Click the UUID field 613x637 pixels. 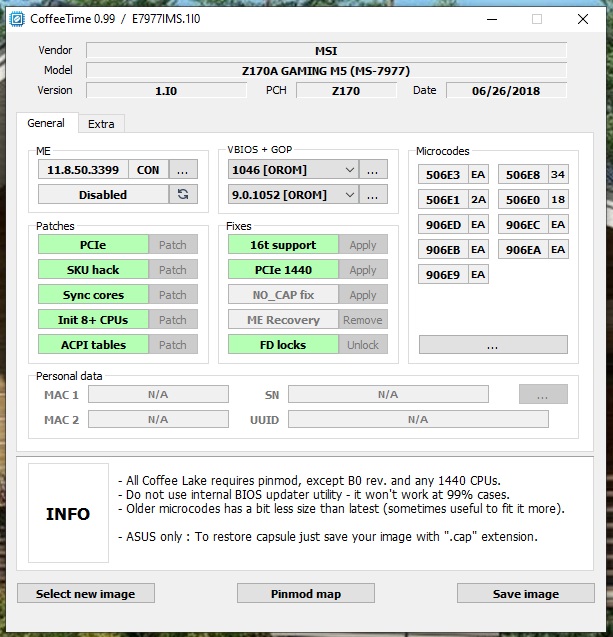(418, 419)
